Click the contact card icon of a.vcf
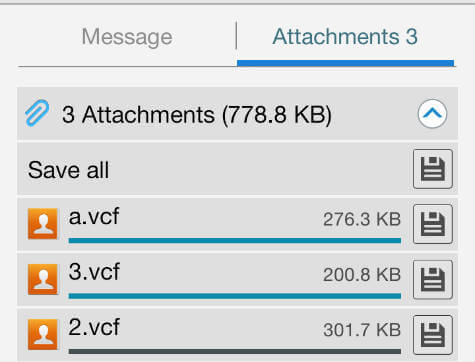 coord(43,224)
